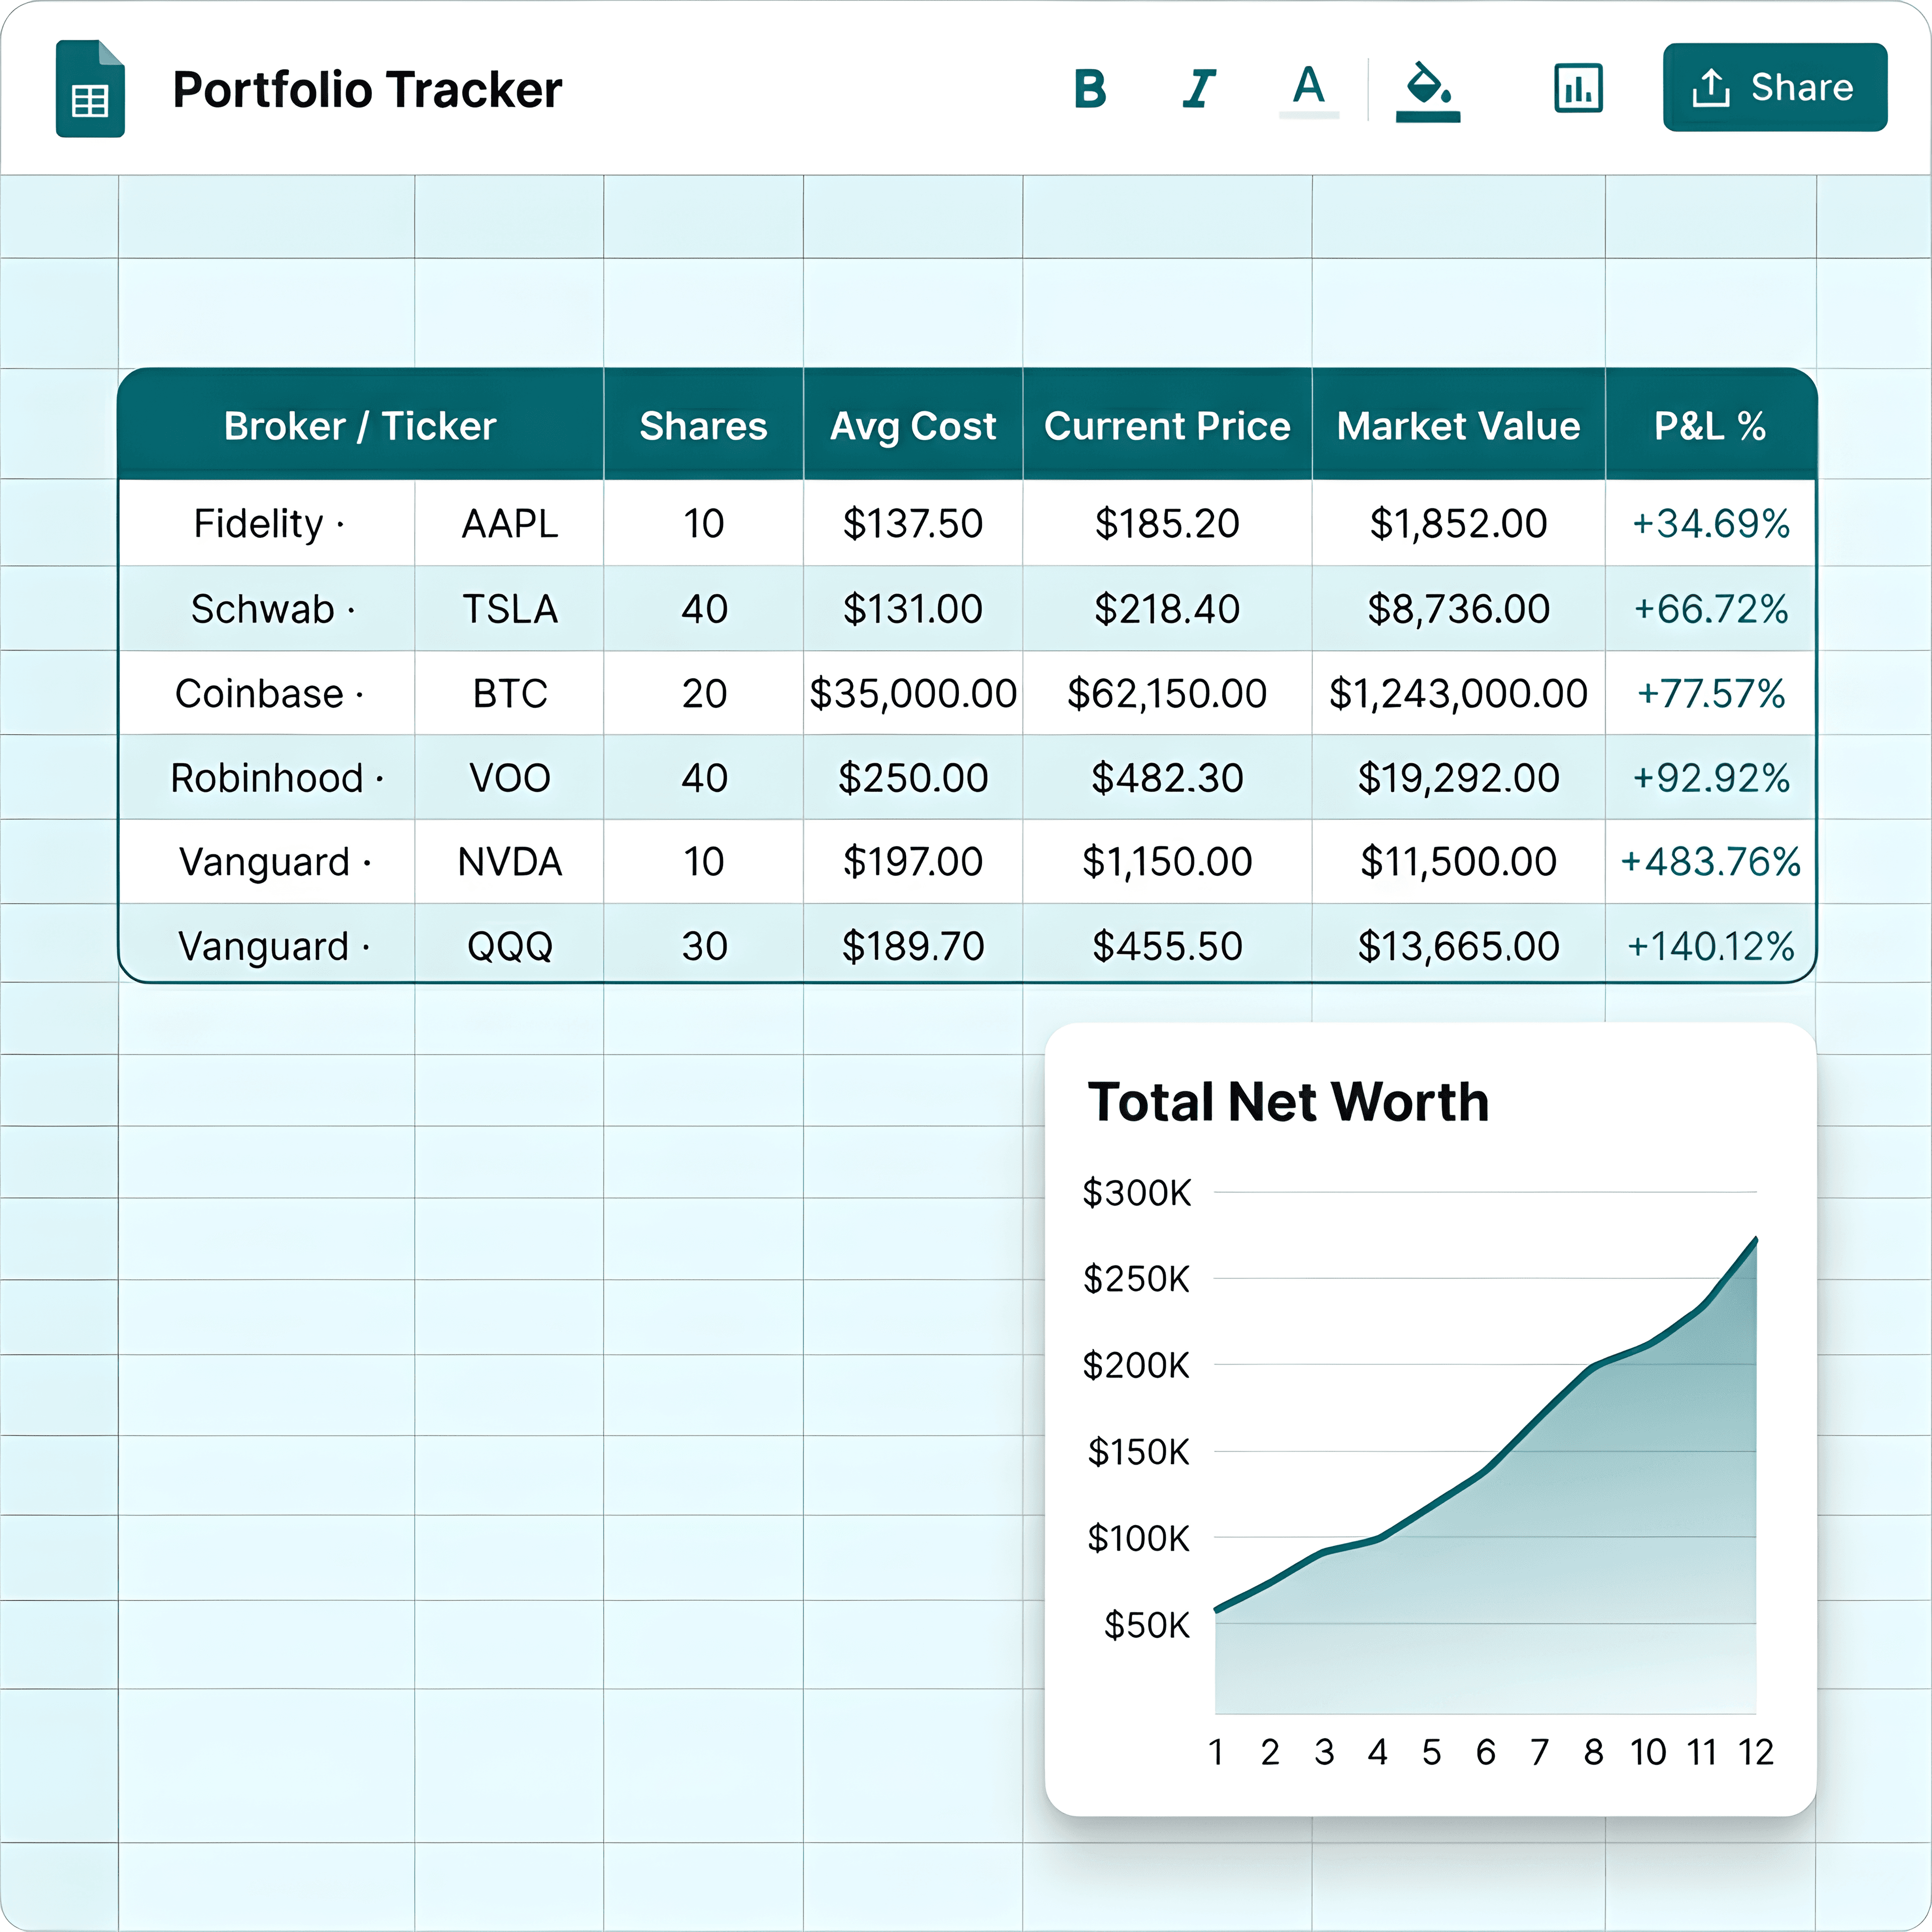This screenshot has height=1932, width=1932.
Task: Select the +66.72% P&L cell
Action: 1710,608
